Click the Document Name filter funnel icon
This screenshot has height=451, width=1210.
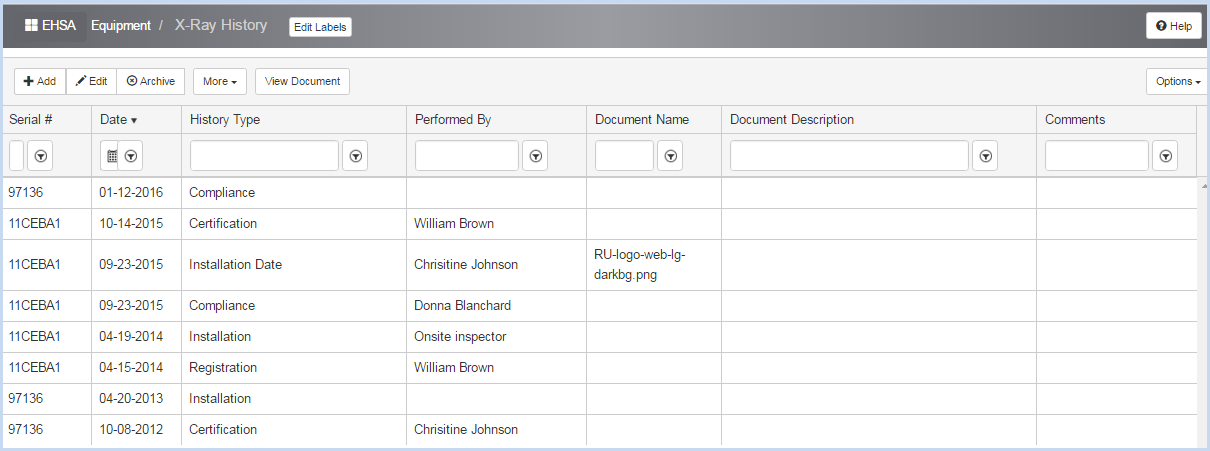(671, 156)
